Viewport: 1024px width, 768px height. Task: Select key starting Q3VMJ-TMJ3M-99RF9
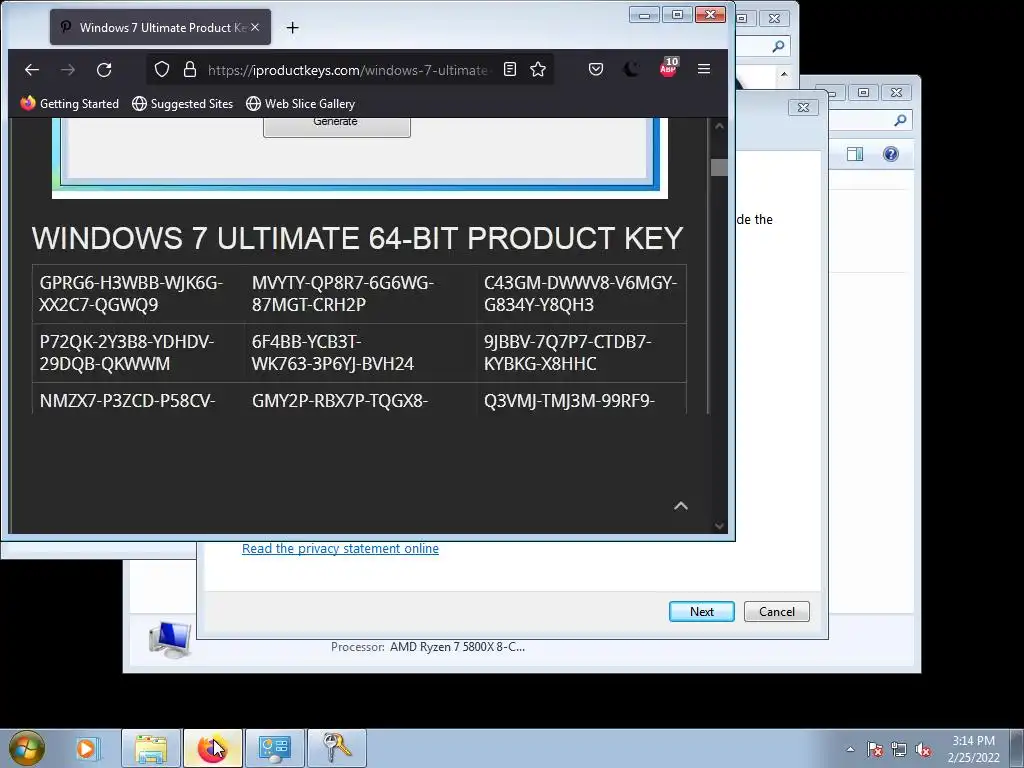click(569, 400)
